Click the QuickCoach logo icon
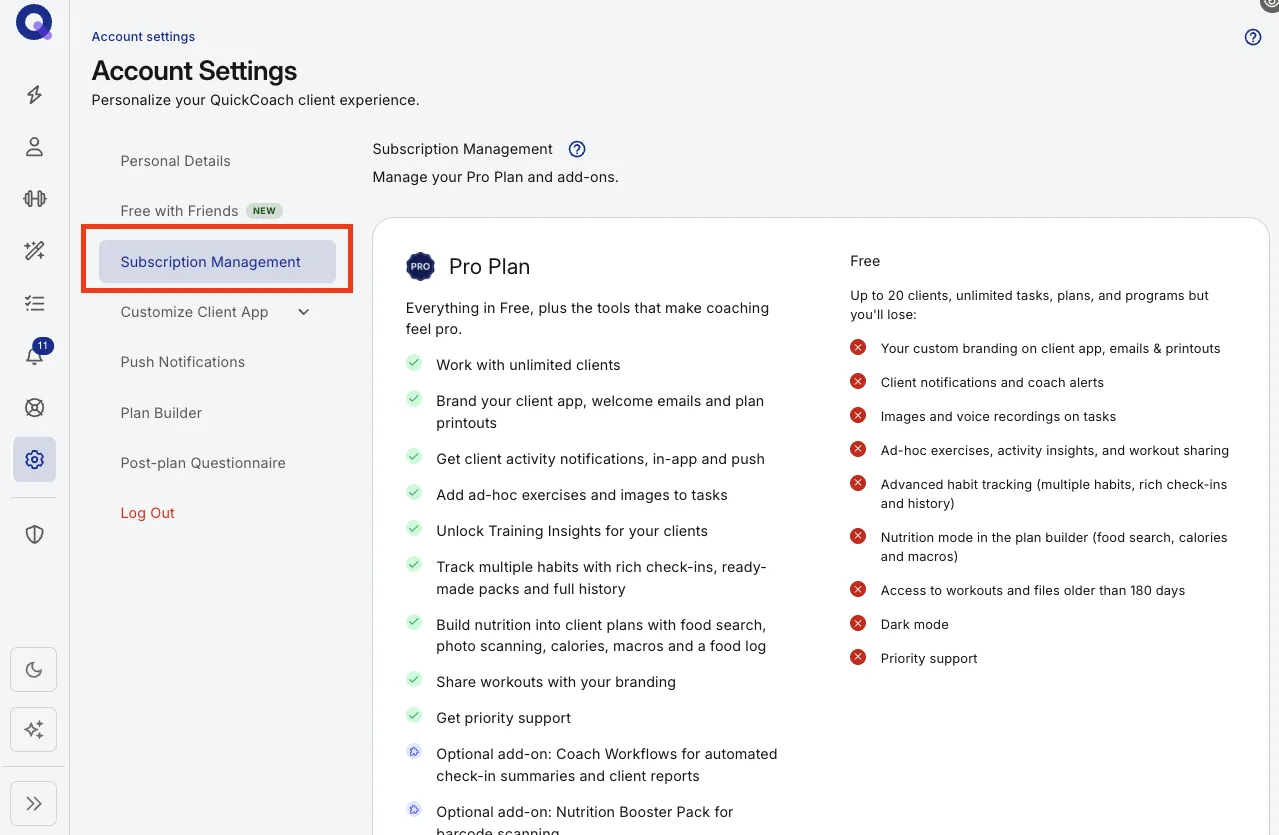This screenshot has width=1279, height=835. pos(34,22)
